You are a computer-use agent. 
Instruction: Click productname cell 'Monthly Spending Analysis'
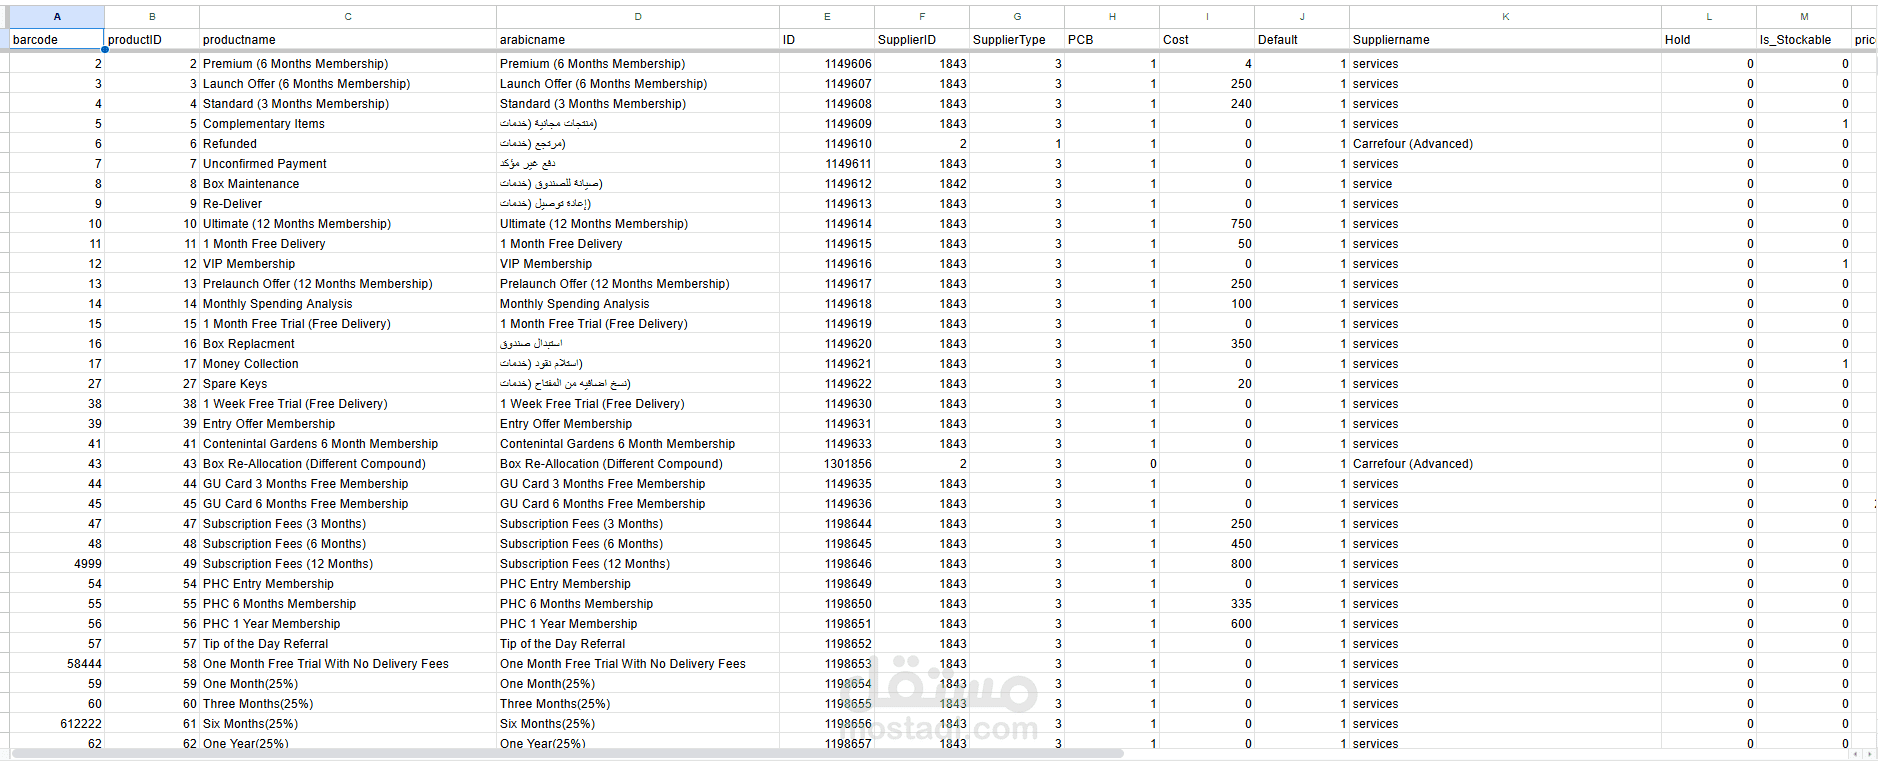pyautogui.click(x=348, y=304)
